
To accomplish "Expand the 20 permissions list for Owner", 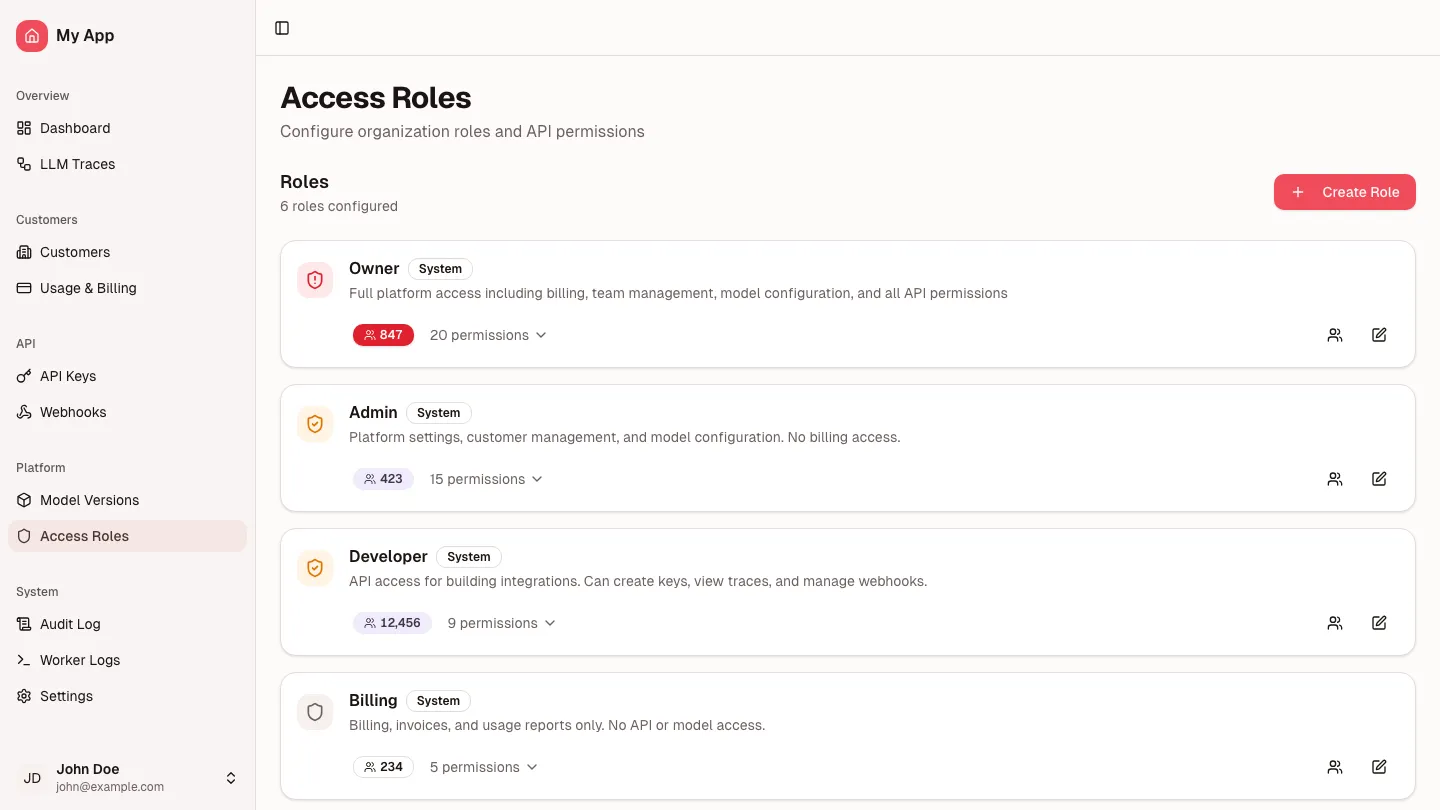I will [488, 335].
